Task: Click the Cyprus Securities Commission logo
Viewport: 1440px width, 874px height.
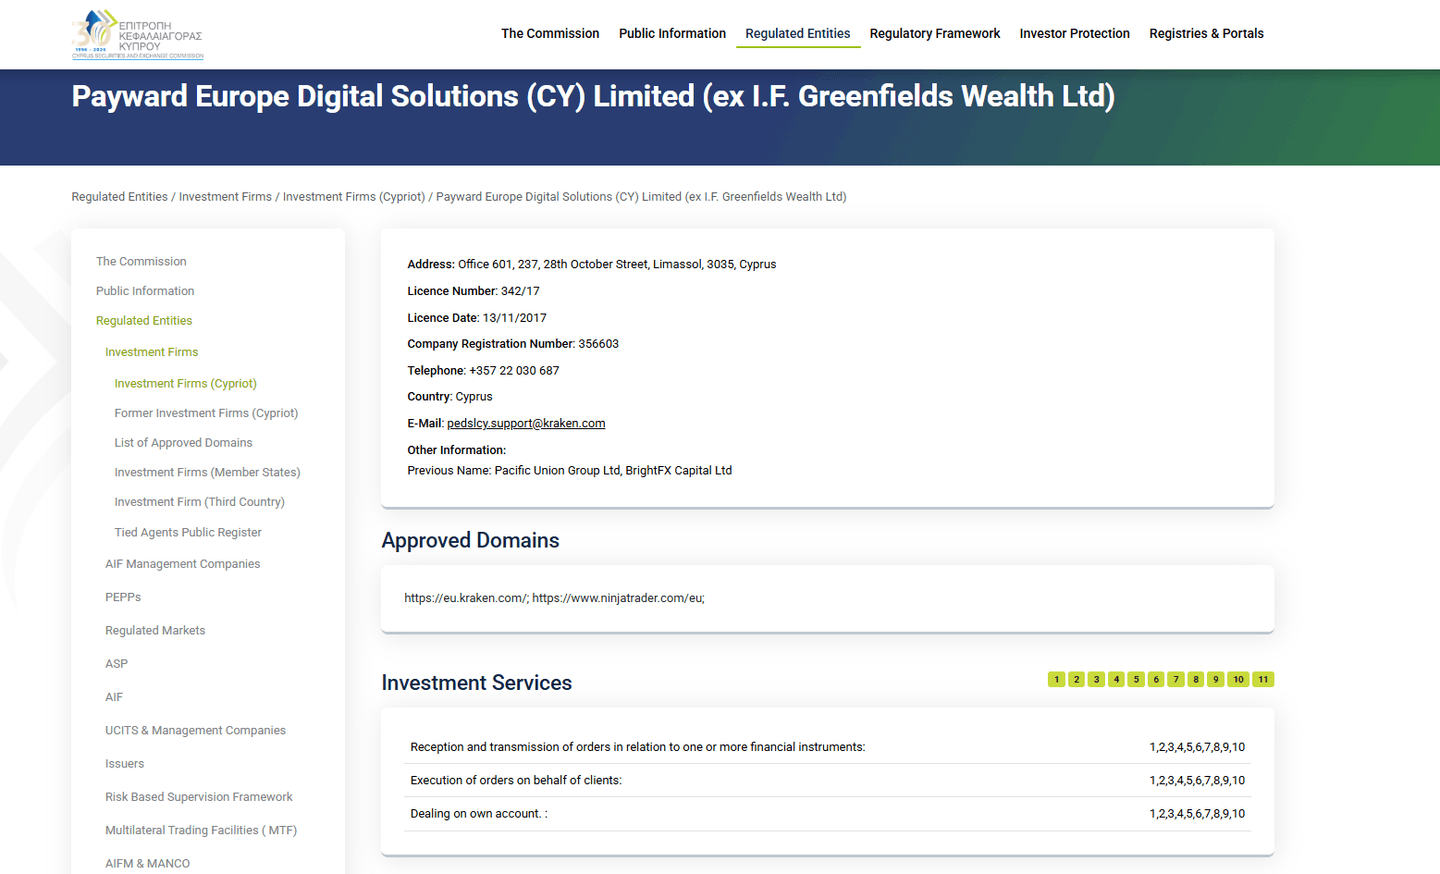Action: click(138, 35)
